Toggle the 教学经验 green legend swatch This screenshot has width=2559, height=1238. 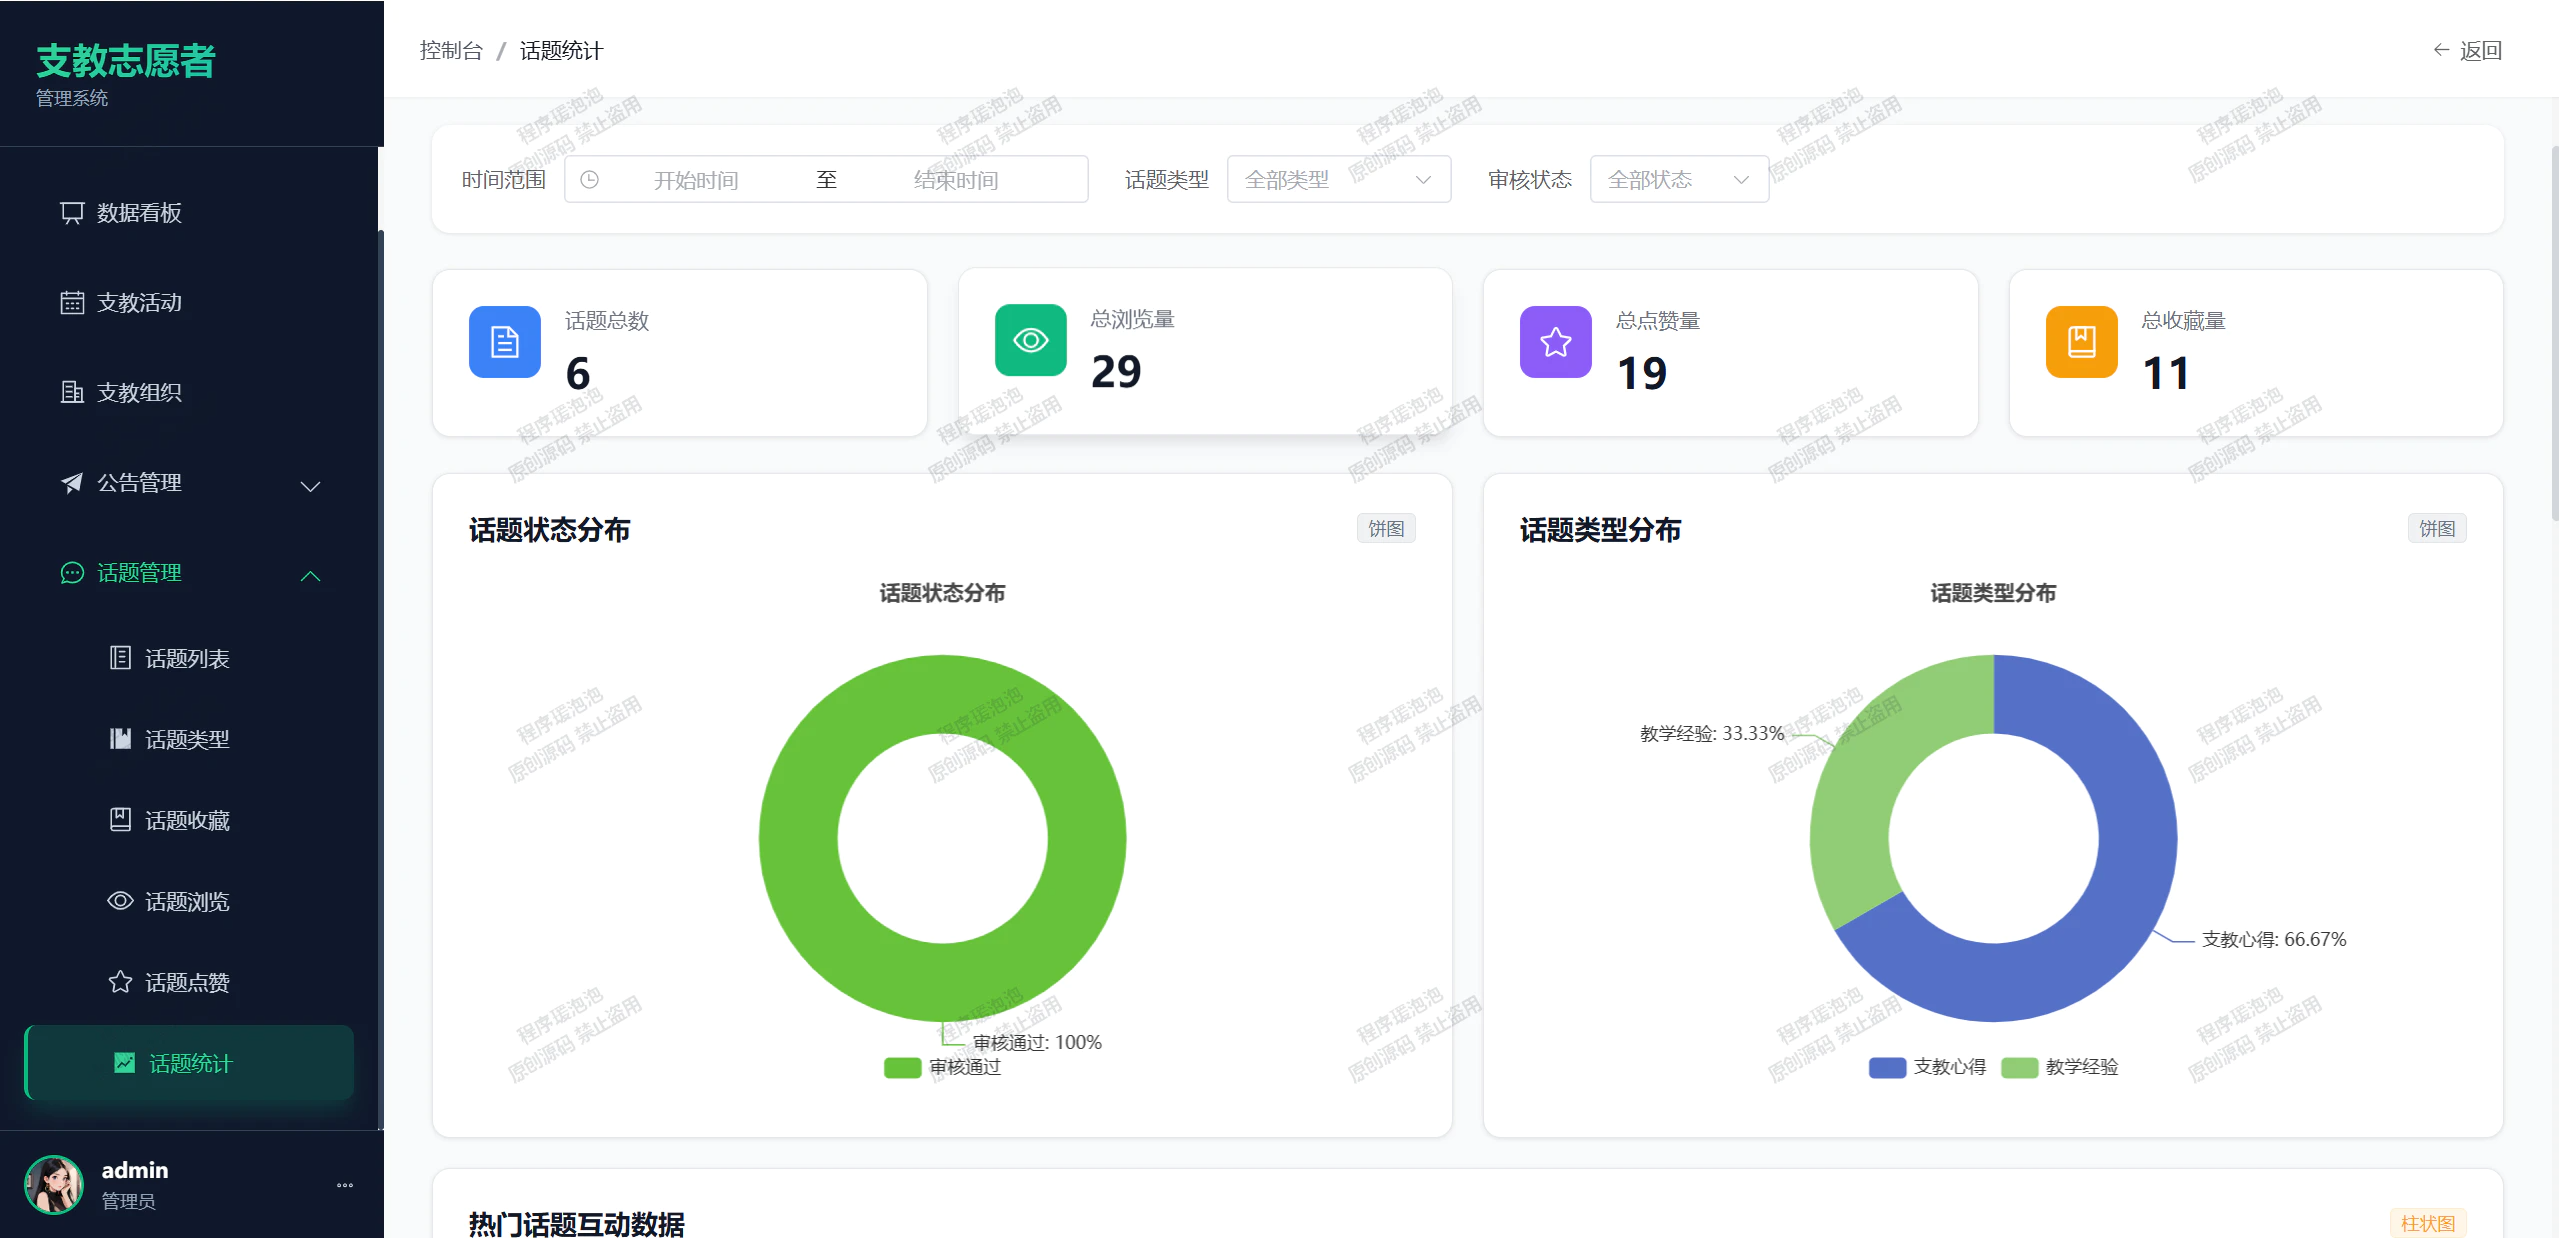(2019, 1067)
